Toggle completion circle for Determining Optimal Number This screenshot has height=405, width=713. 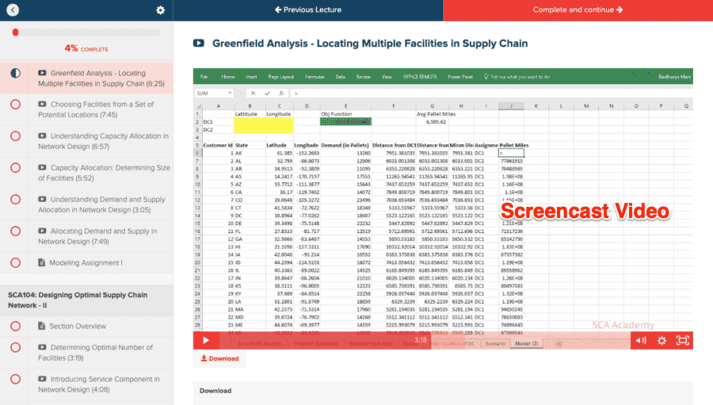click(x=15, y=348)
